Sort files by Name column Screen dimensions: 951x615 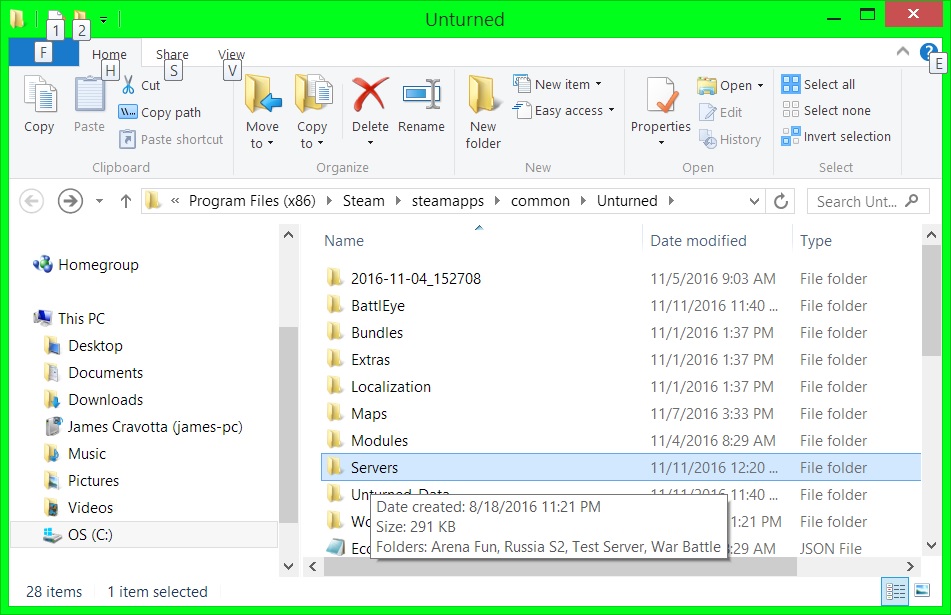click(344, 241)
